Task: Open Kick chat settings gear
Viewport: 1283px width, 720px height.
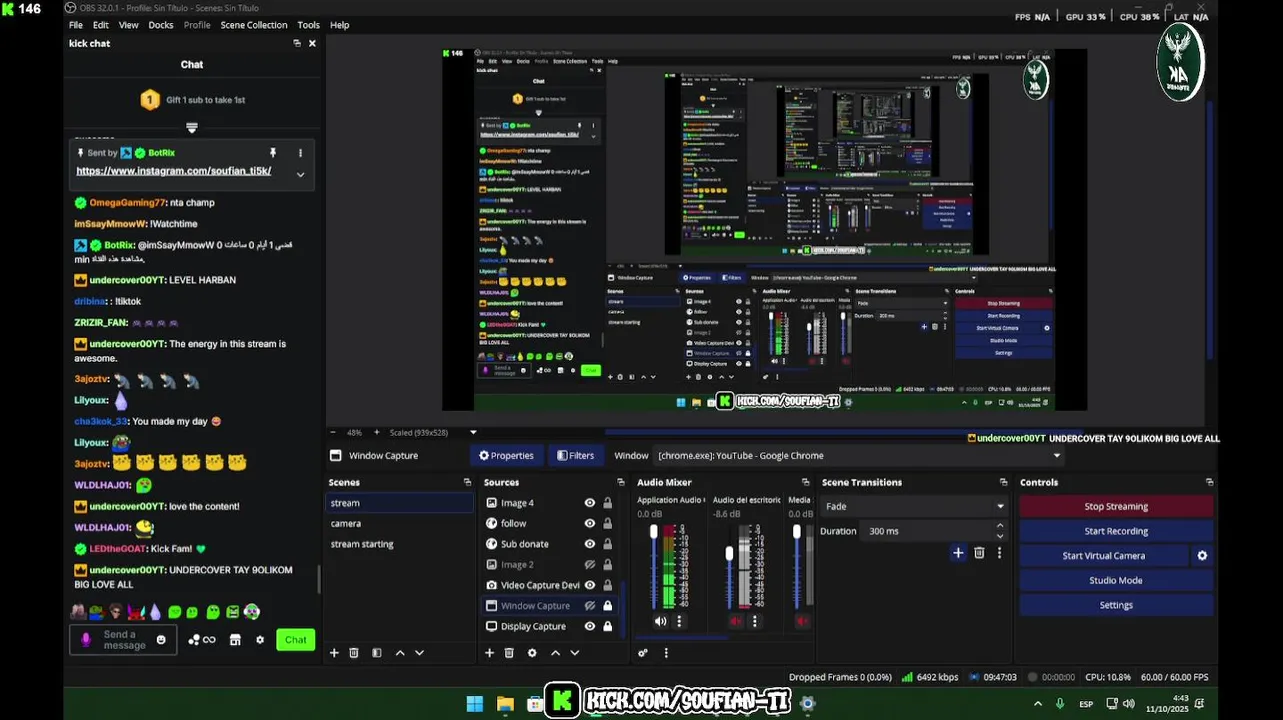Action: coord(260,640)
